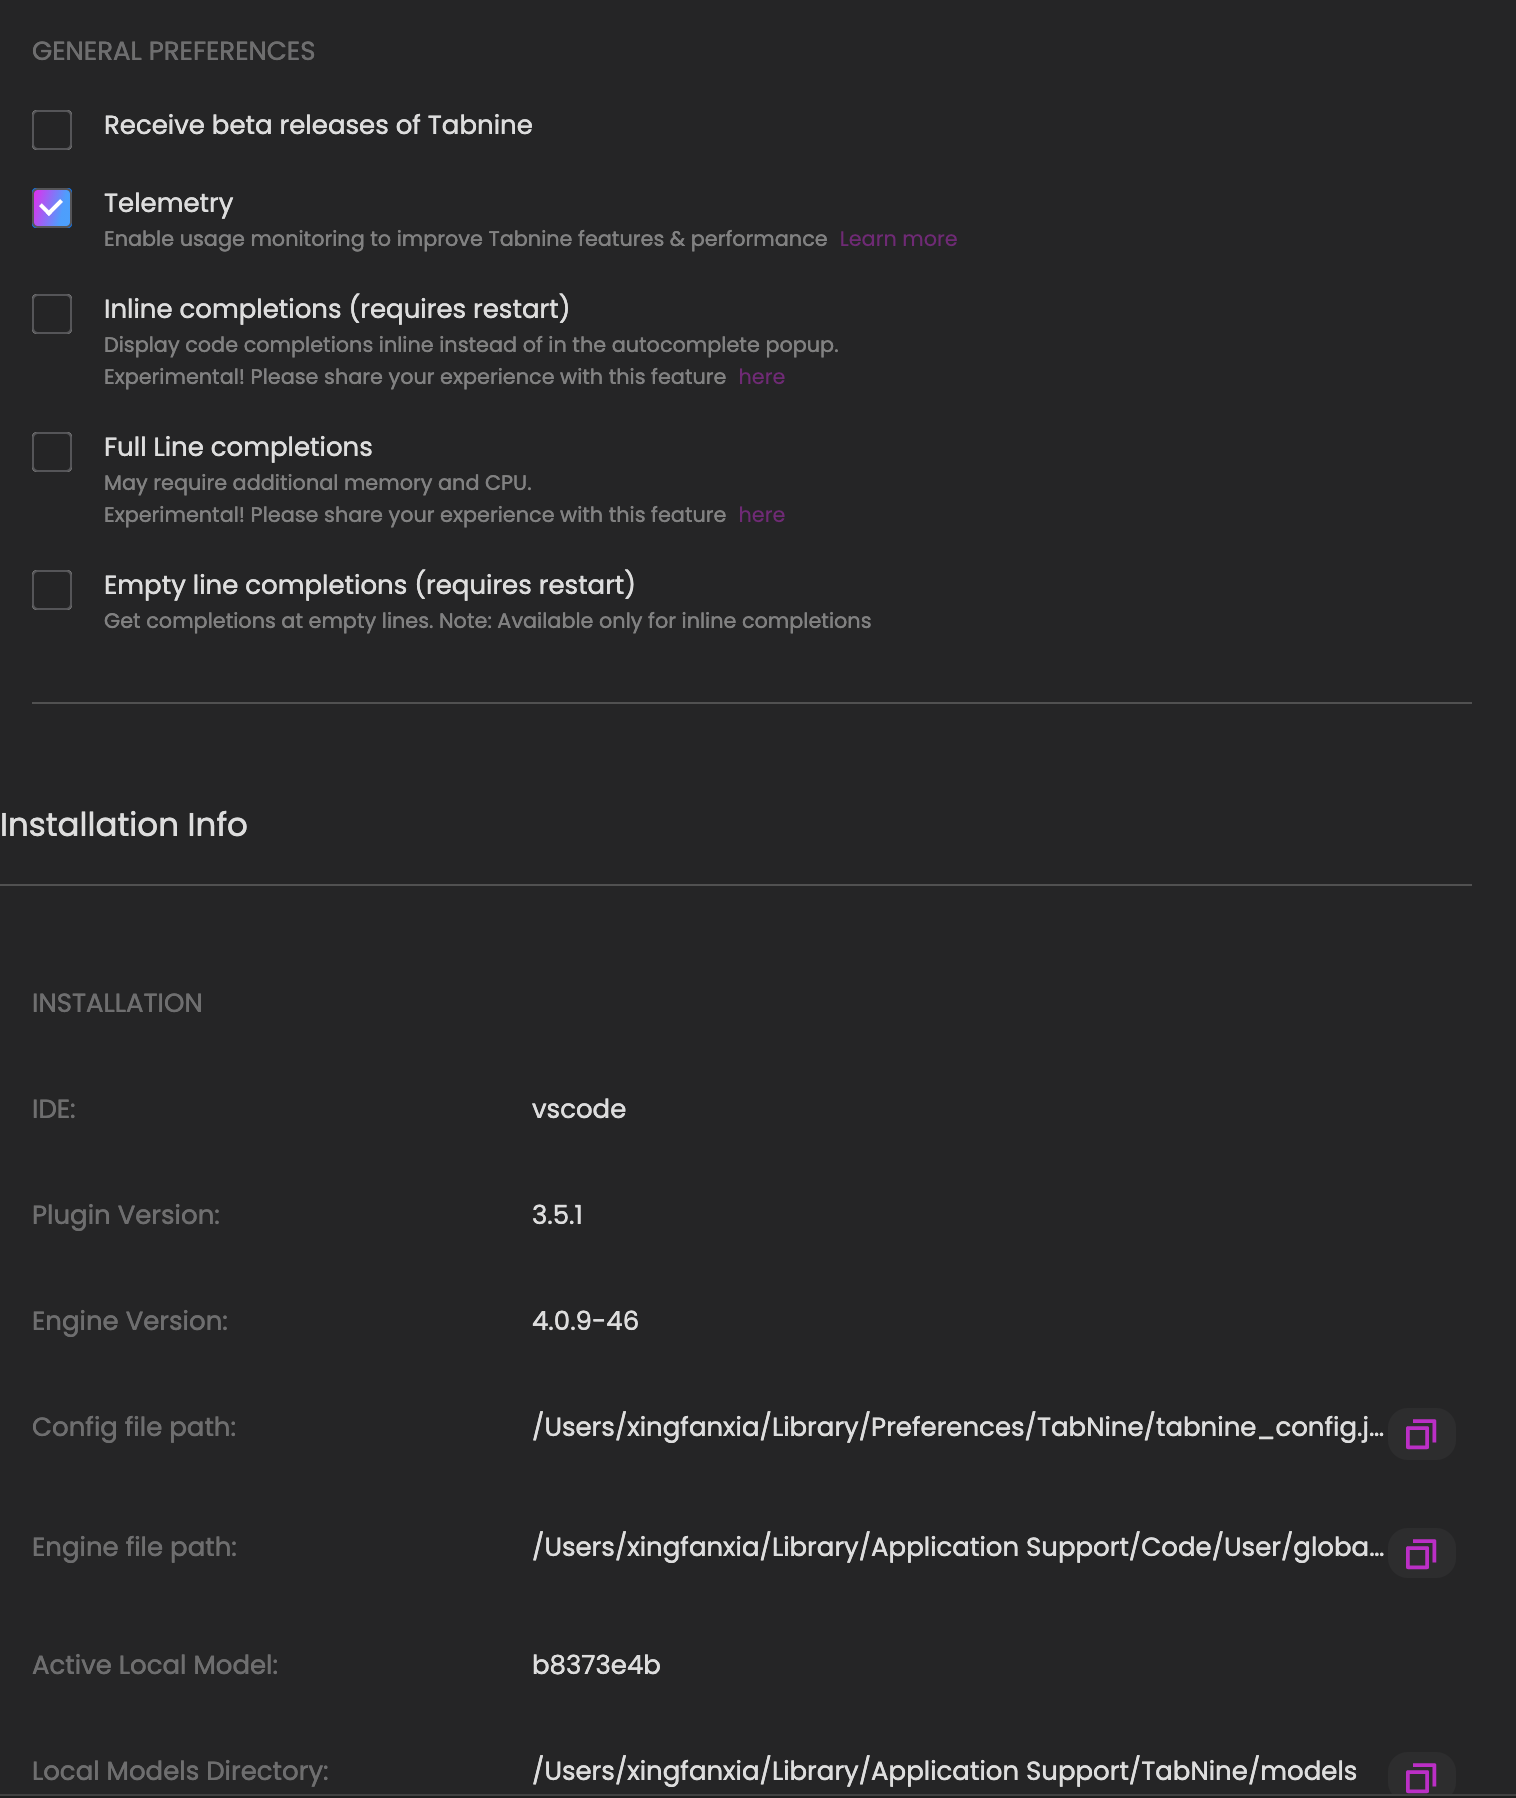Click the engine version 4.0.9-46 text

coord(585,1321)
